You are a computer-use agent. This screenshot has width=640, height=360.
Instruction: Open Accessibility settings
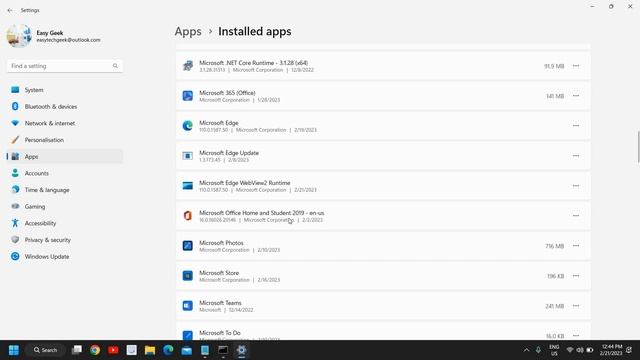(x=64, y=223)
